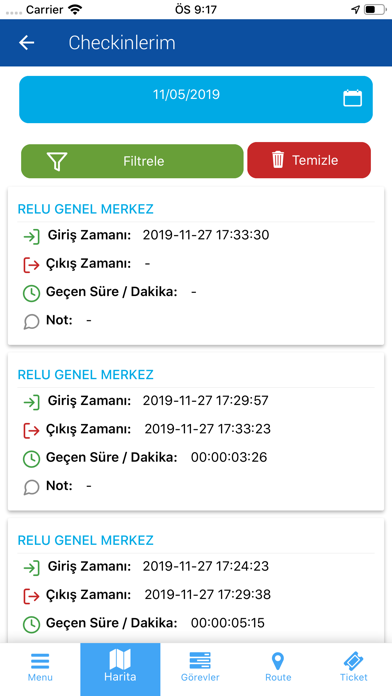Open the second RELU GENEL MERKEZ card title
Viewport: 392px width, 696px height.
(86, 375)
